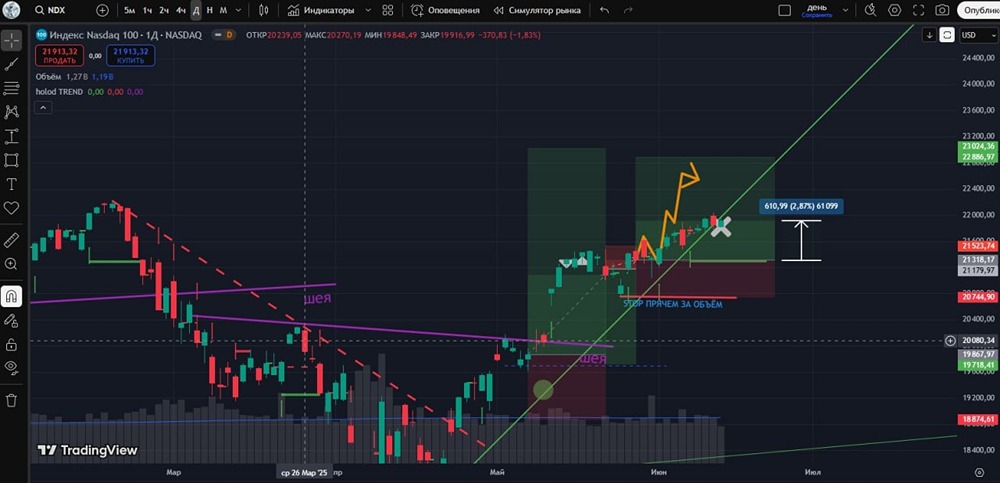Image resolution: width=1000 pixels, height=483 pixels.
Task: Select the STOP ПРЯЧЕМ ЗА ОБЪЁМ note
Action: click(x=673, y=304)
